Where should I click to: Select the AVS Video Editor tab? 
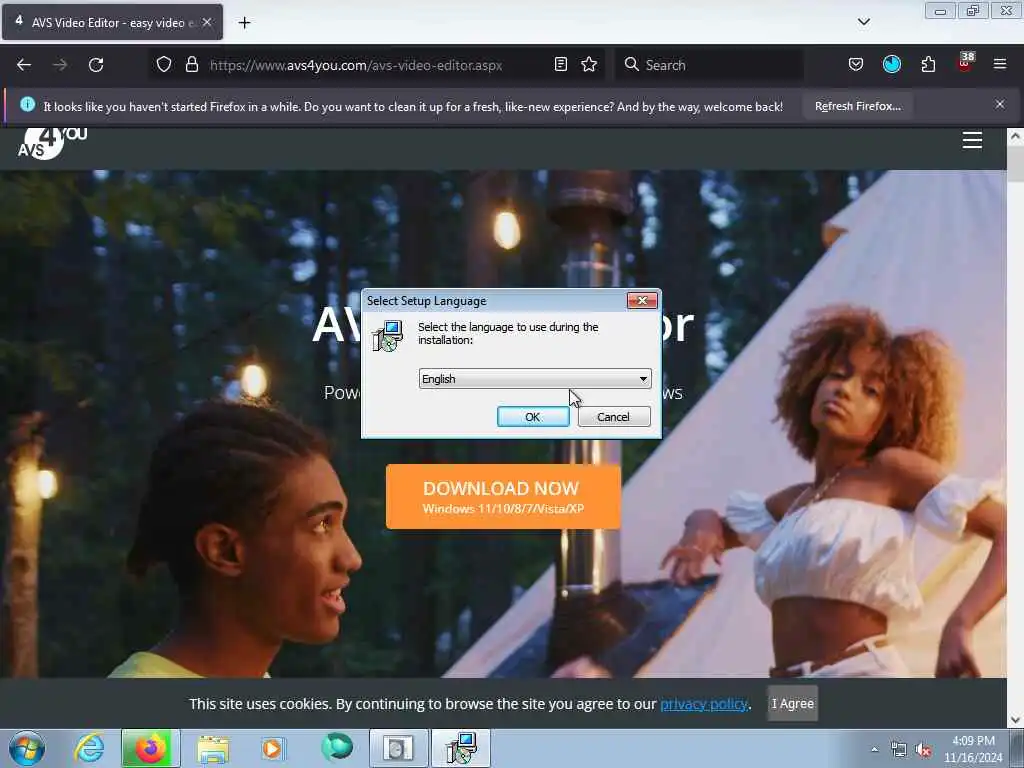[112, 22]
